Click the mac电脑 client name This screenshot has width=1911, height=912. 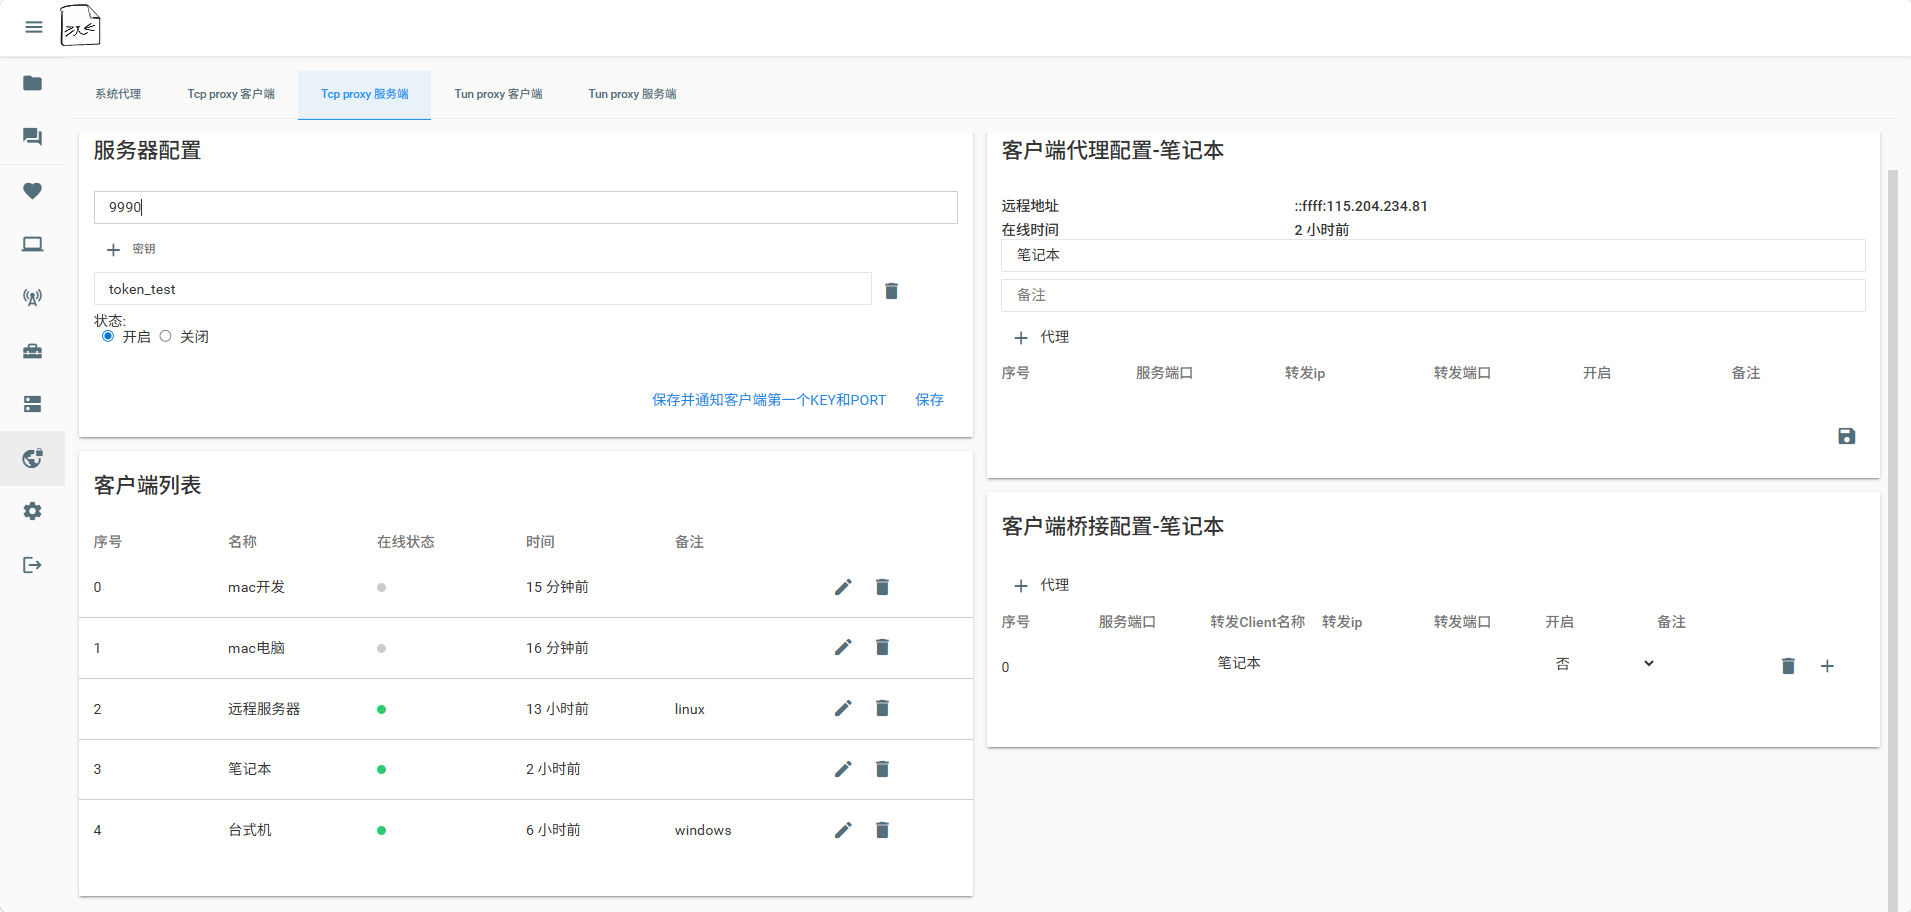click(256, 648)
